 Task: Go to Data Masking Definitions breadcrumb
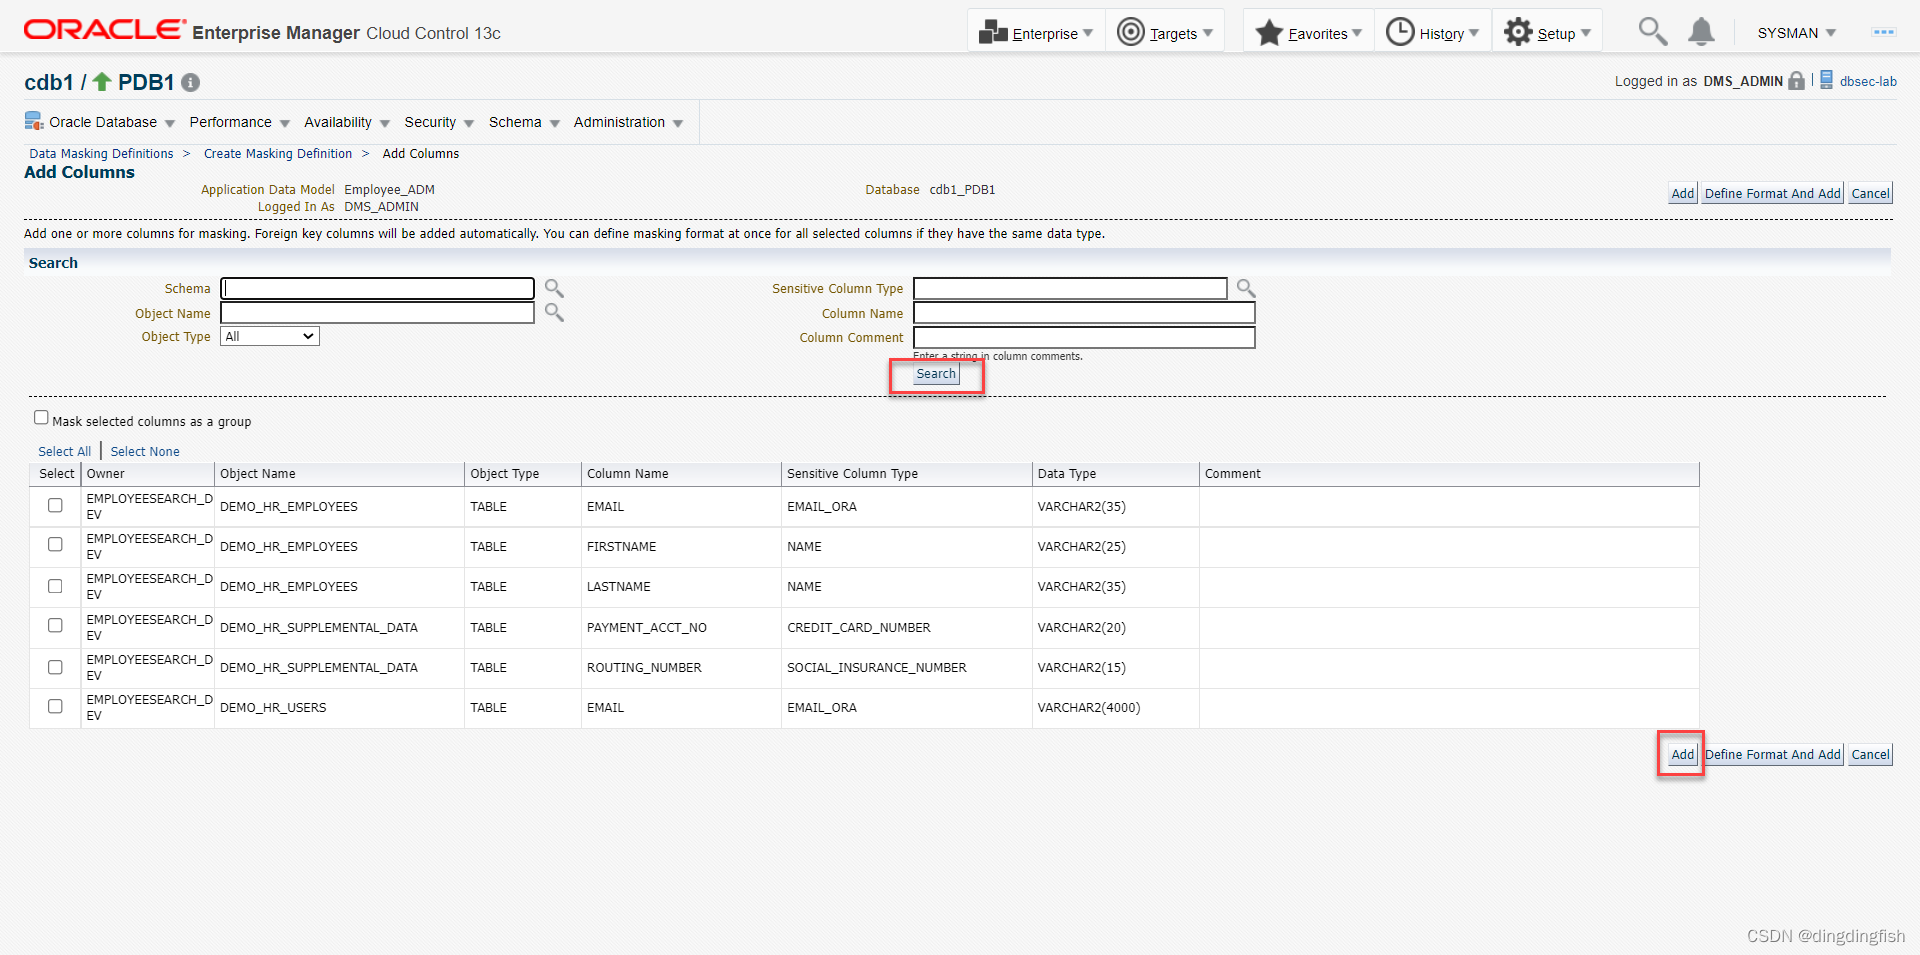click(x=101, y=154)
